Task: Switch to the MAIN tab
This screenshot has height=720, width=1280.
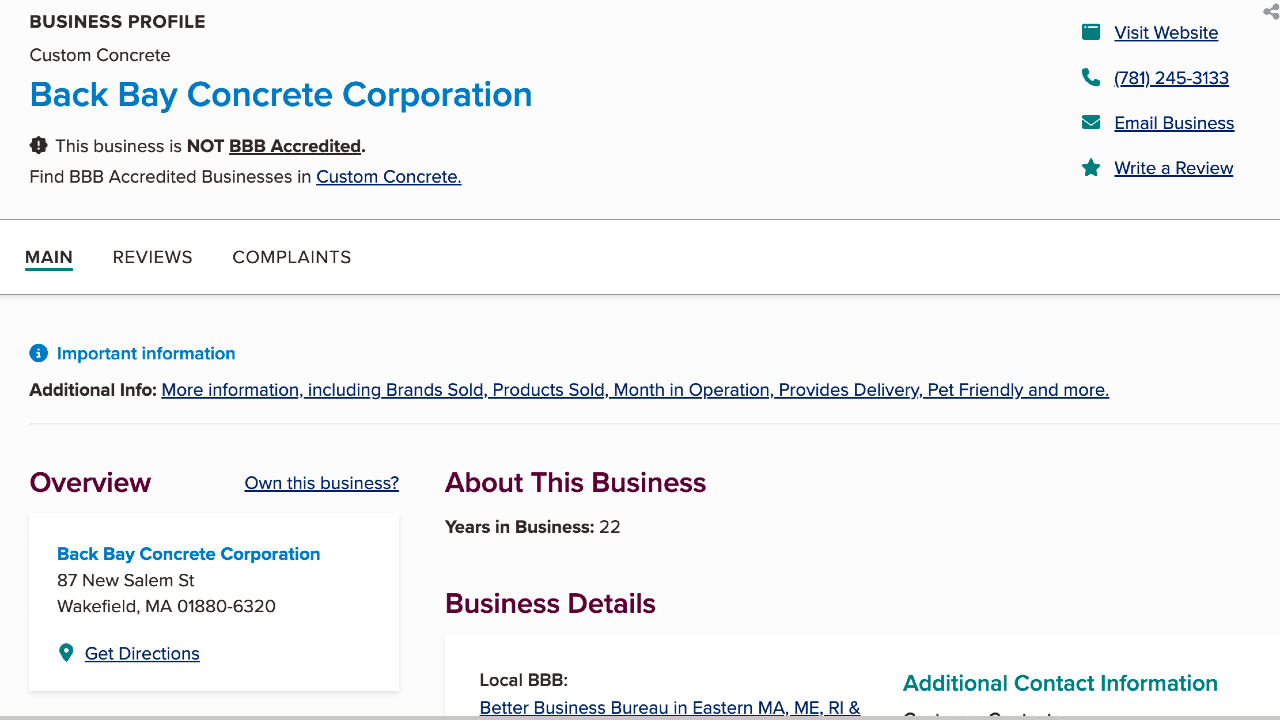Action: tap(49, 257)
